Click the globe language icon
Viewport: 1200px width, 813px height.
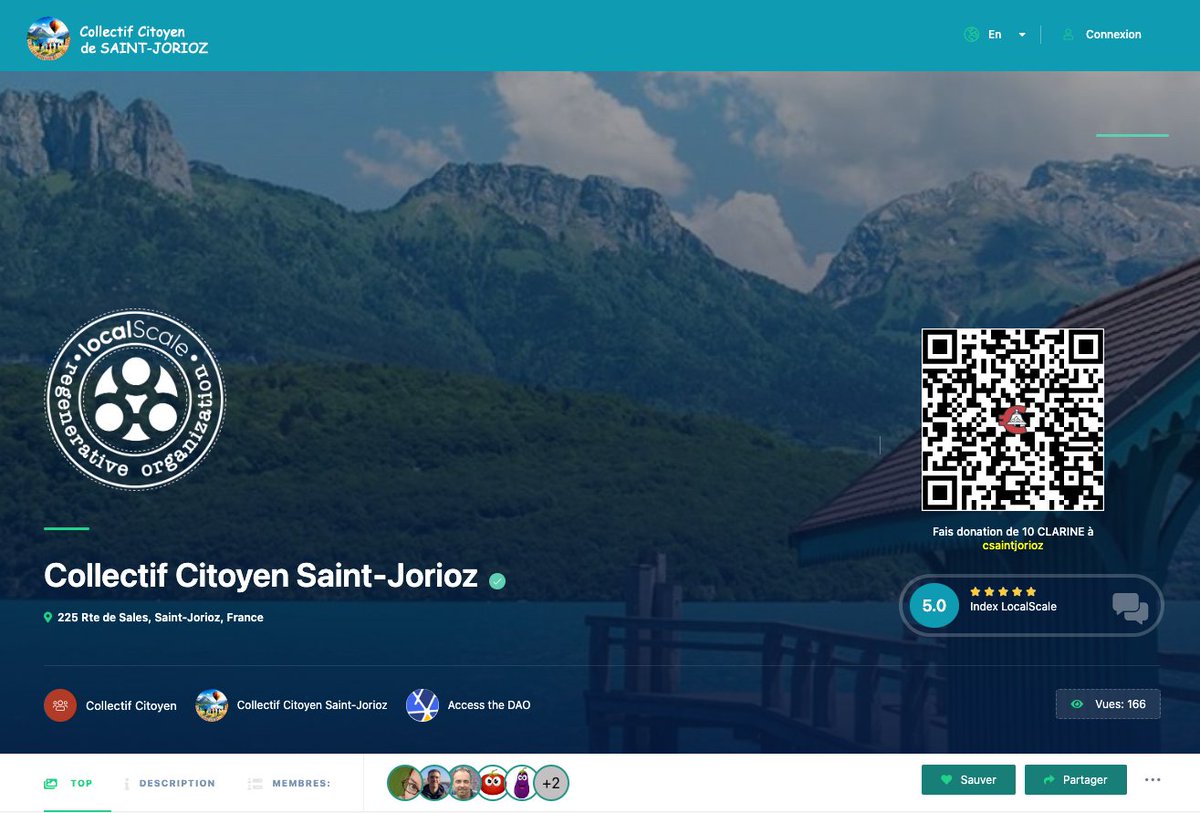tap(970, 34)
